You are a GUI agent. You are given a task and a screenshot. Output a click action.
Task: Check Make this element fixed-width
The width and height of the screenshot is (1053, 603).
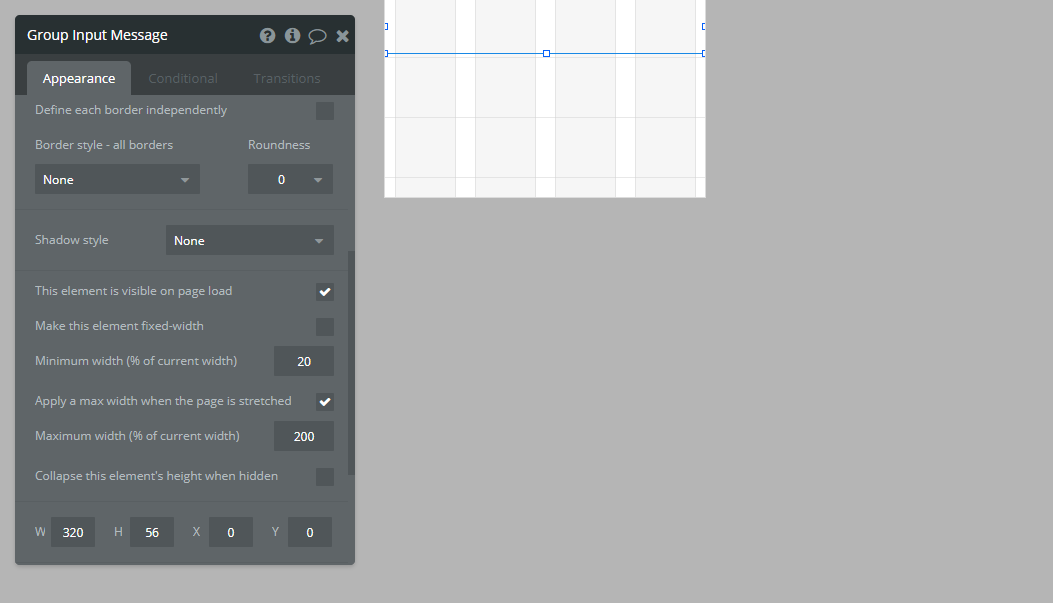325,327
